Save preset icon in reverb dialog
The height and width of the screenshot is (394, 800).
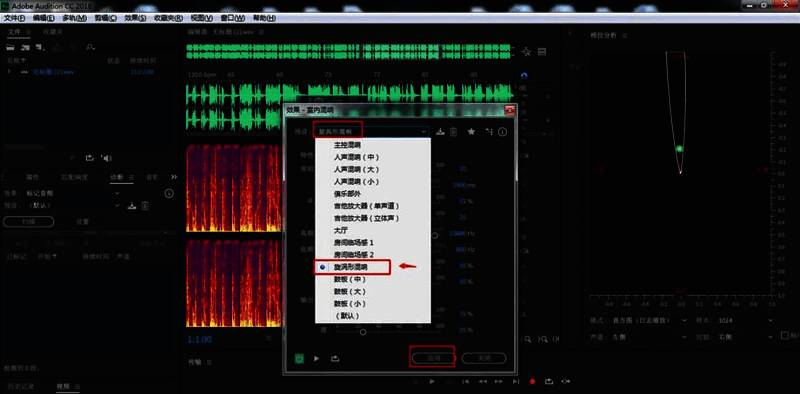tap(441, 132)
